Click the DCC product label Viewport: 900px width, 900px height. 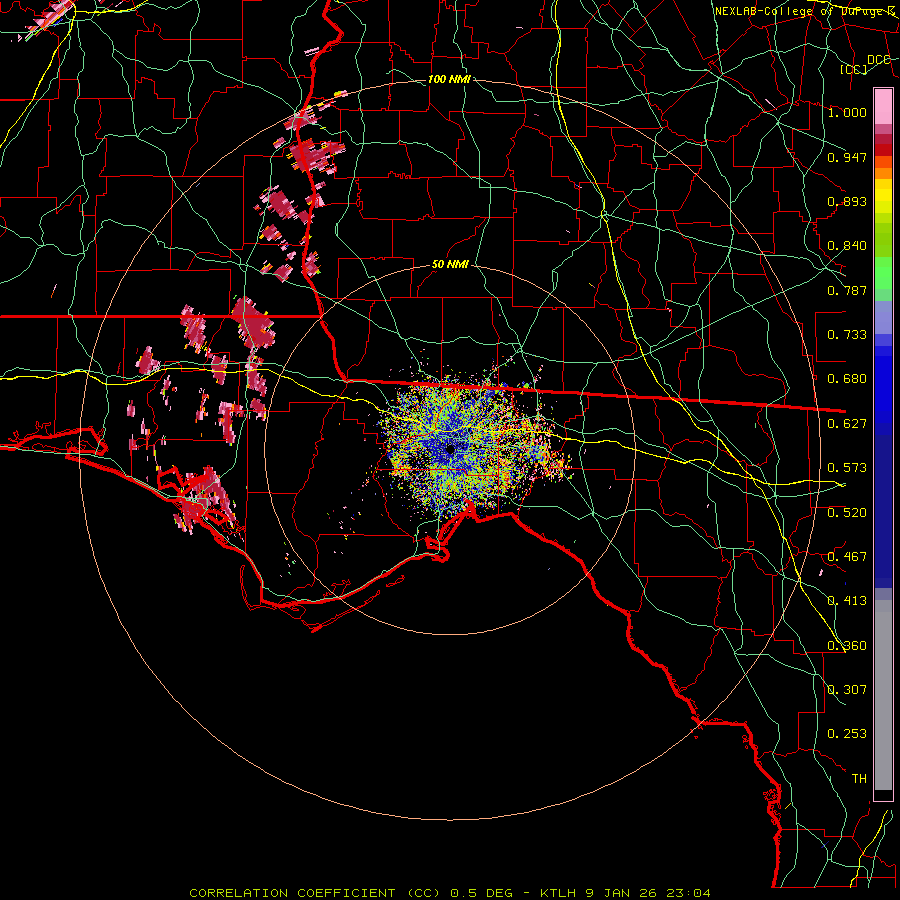(x=878, y=60)
